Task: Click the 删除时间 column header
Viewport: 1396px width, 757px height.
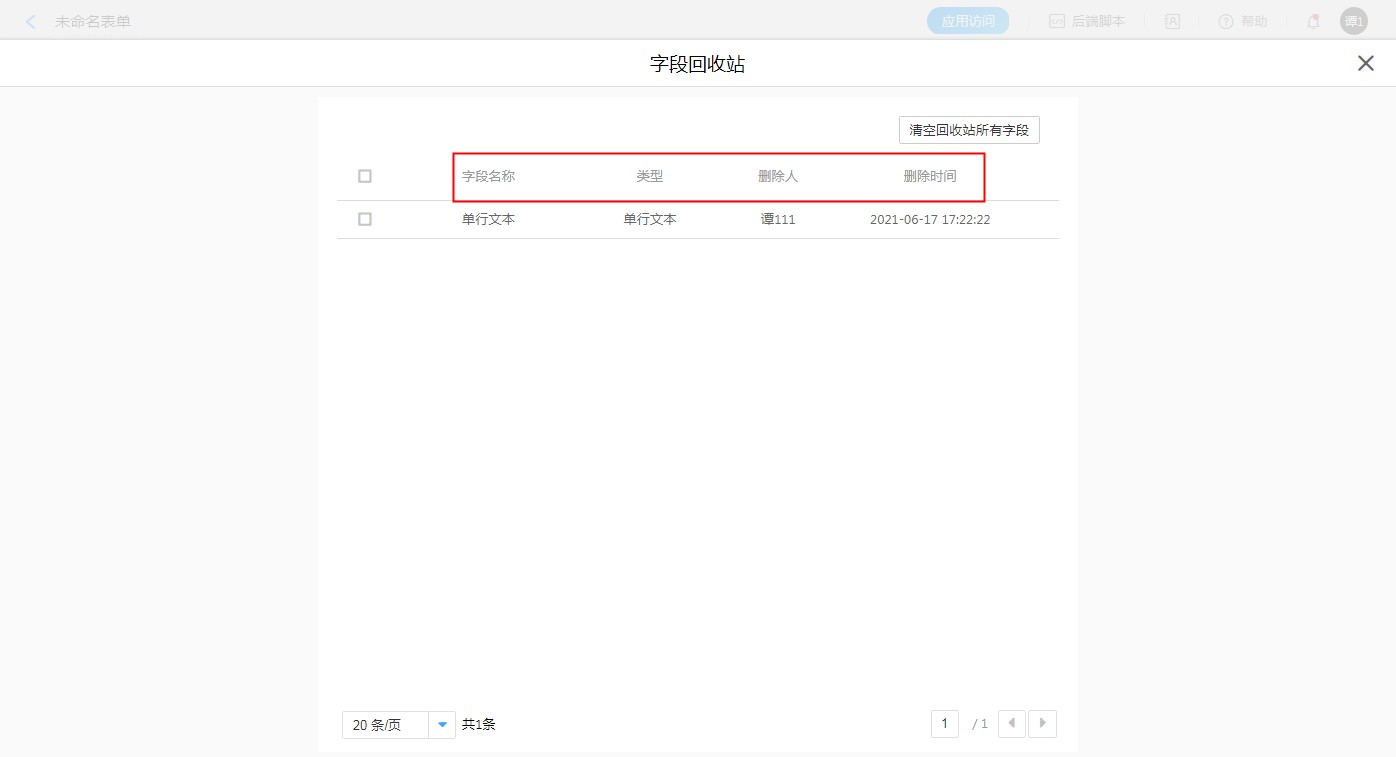Action: 929,176
